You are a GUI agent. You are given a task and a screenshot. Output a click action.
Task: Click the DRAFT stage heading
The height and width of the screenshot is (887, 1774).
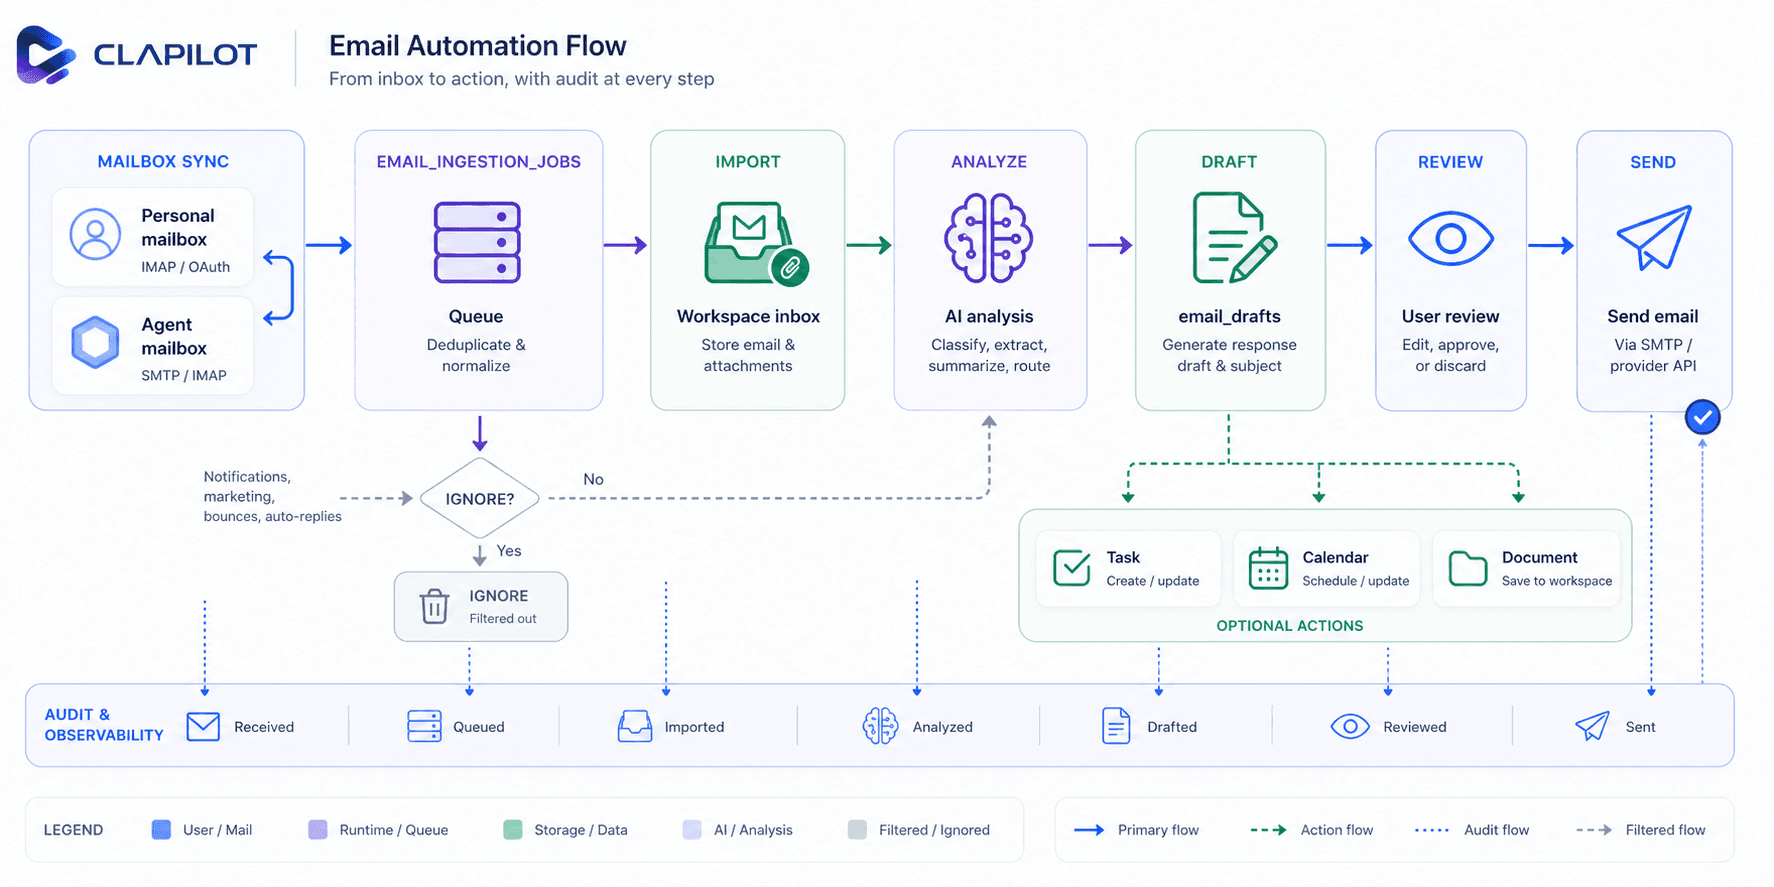(x=1229, y=161)
